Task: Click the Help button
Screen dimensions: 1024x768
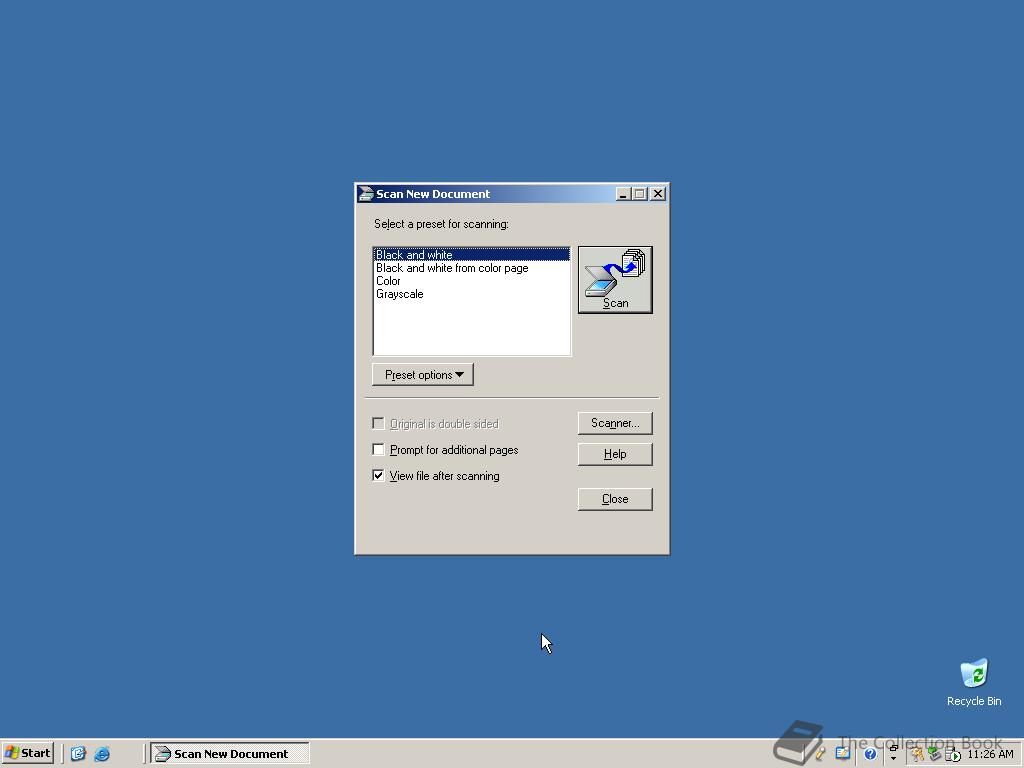Action: 615,454
